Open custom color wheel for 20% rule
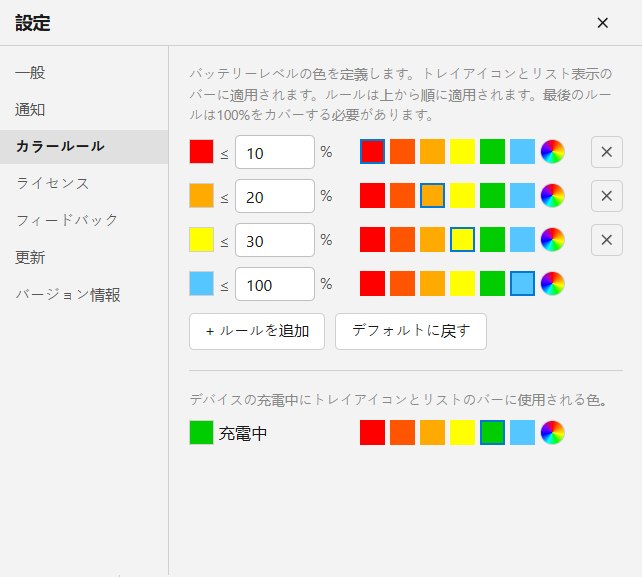The image size is (642, 577). 552,195
